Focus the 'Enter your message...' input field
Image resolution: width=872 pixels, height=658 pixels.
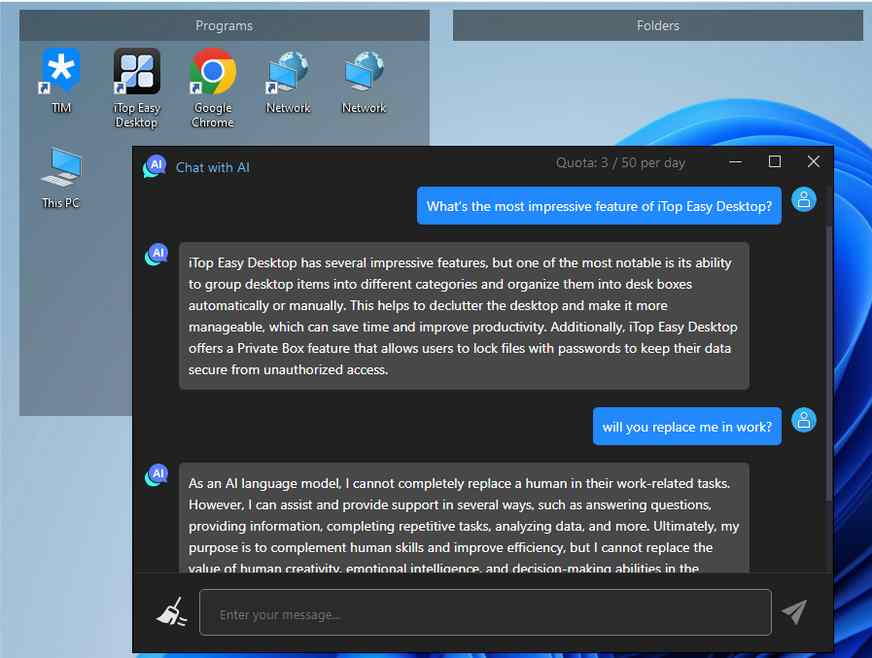(x=485, y=612)
